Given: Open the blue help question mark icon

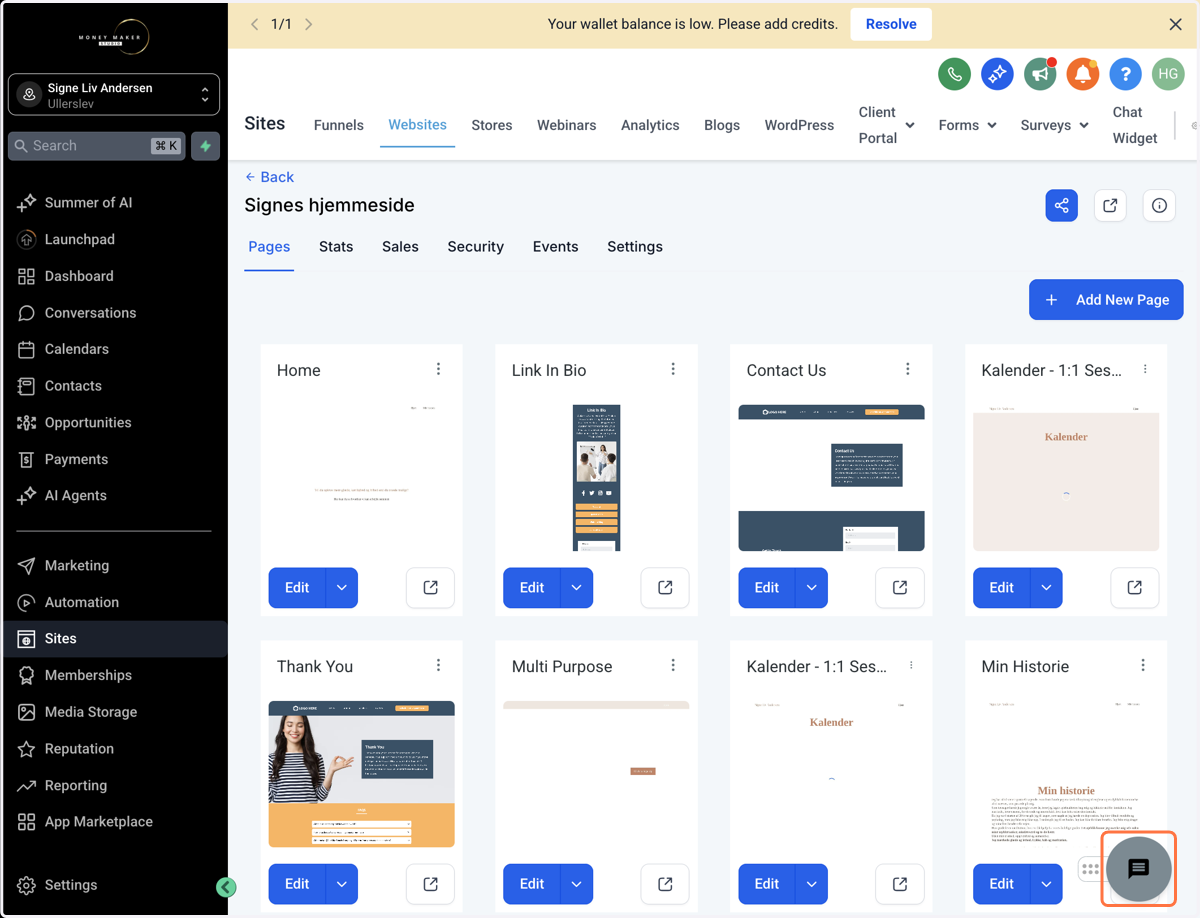Looking at the screenshot, I should pyautogui.click(x=1125, y=74).
